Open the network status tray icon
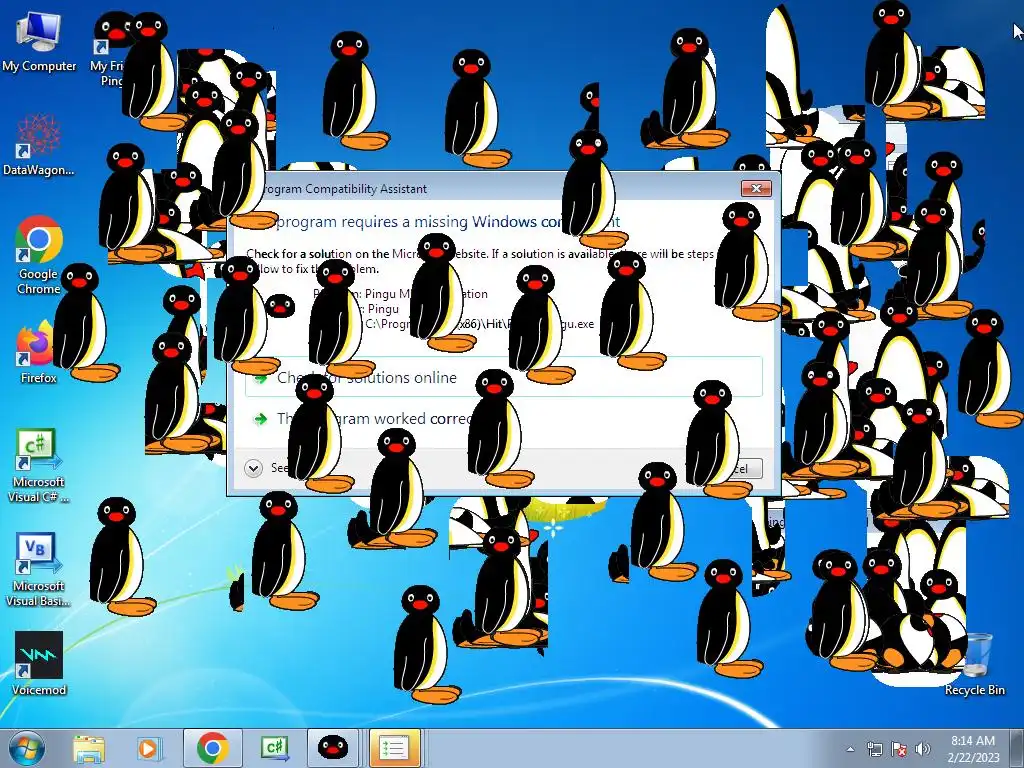This screenshot has width=1024, height=768. point(874,749)
